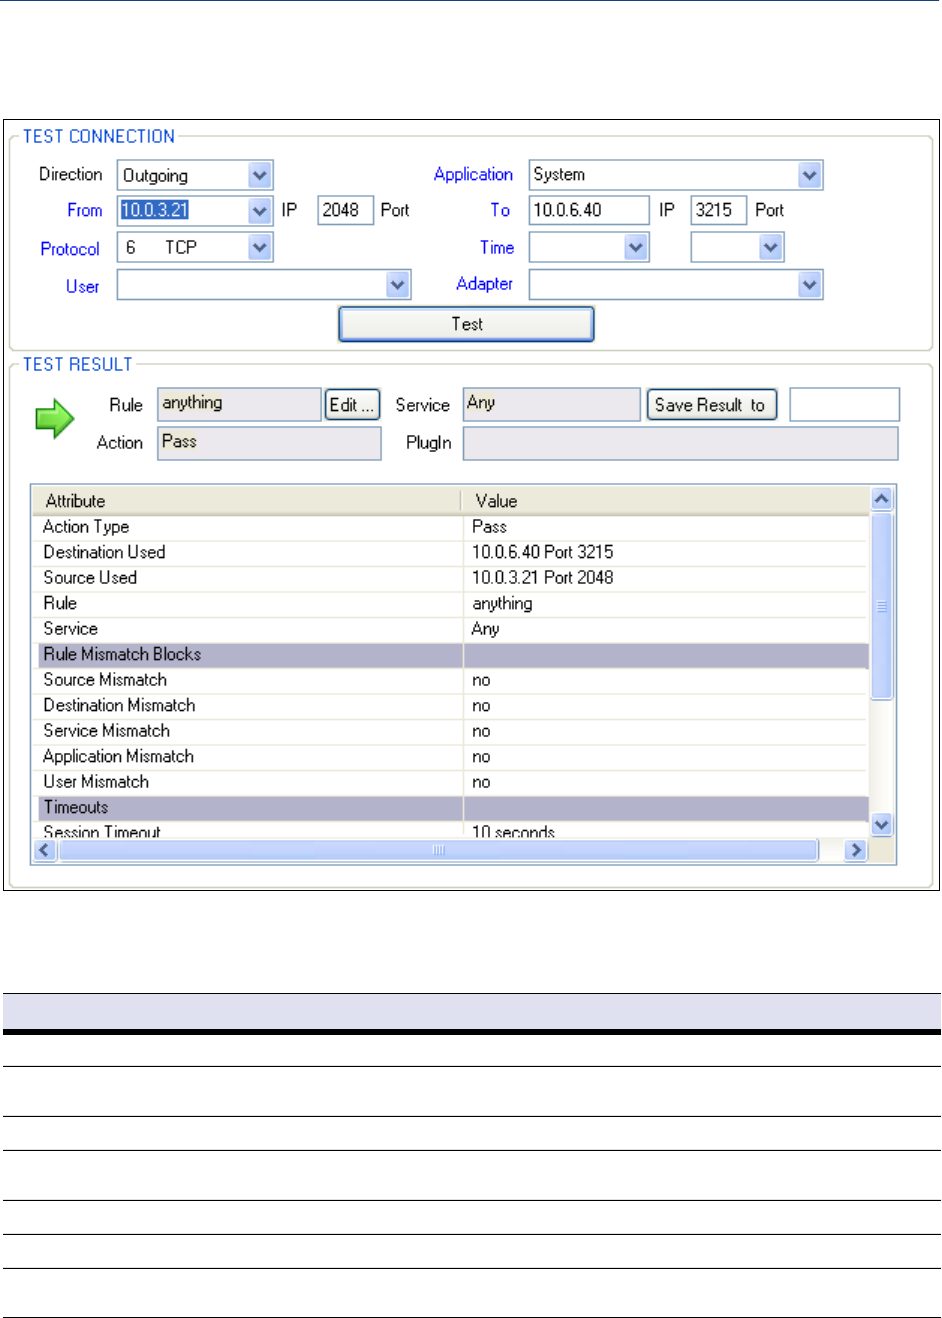Expand the From IP address dropdown
The height and width of the screenshot is (1318, 942).
260,210
